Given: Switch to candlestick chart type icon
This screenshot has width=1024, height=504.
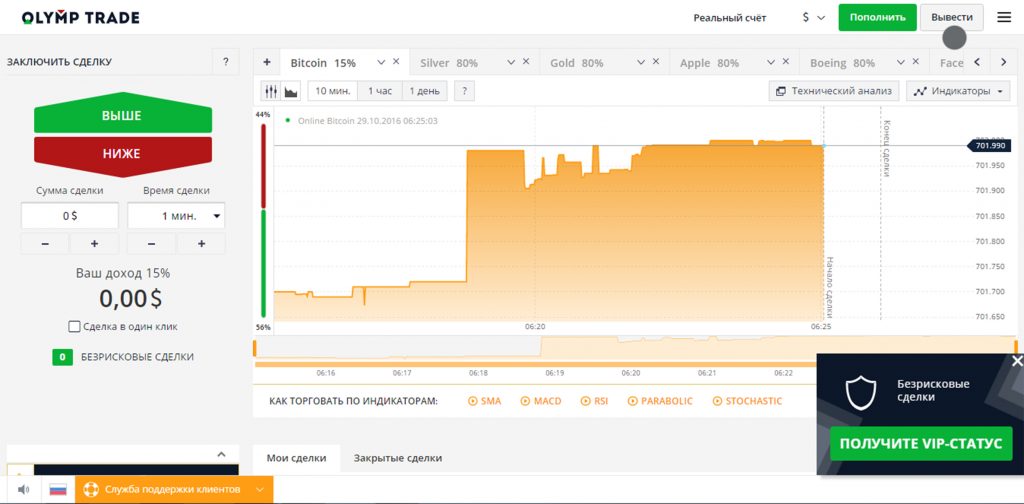Looking at the screenshot, I should pyautogui.click(x=271, y=91).
